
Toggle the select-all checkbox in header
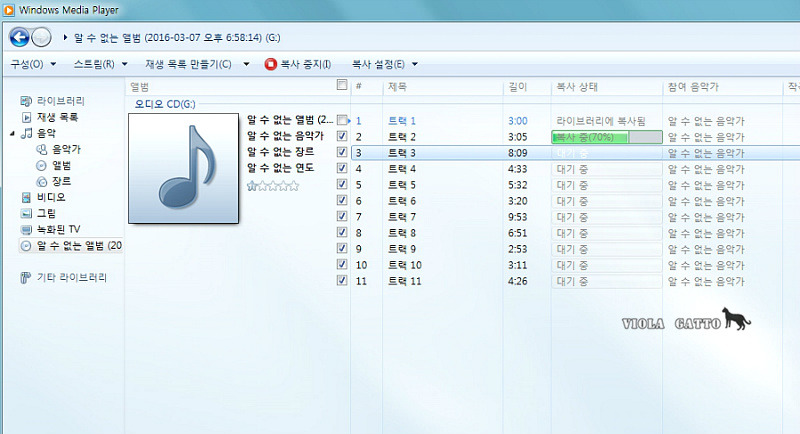[342, 85]
